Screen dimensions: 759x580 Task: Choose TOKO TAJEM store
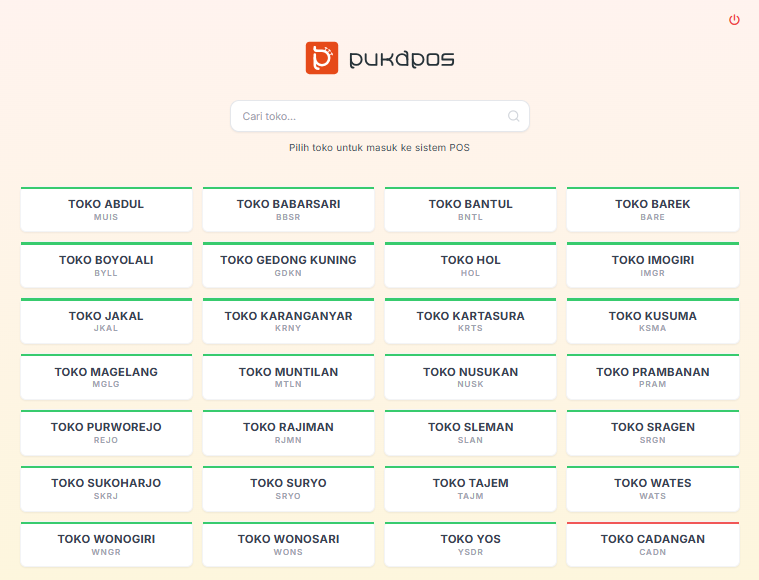(470, 488)
